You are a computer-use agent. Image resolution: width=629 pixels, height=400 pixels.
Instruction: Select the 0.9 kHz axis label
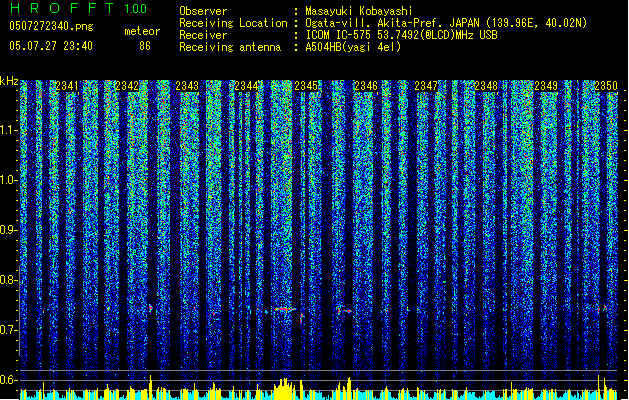pyautogui.click(x=9, y=230)
